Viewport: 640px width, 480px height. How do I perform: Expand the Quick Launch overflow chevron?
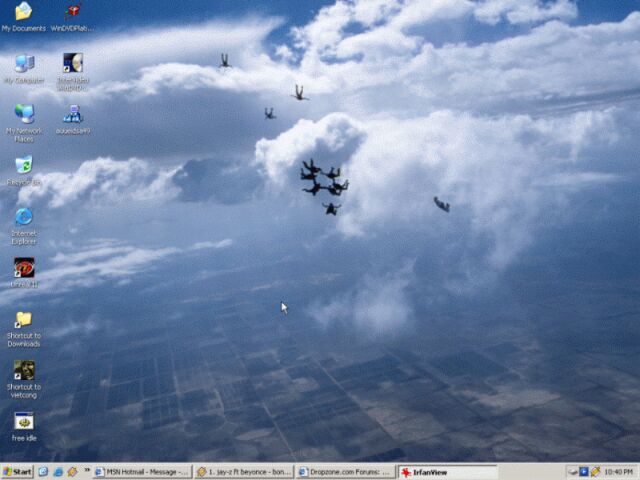[x=87, y=471]
